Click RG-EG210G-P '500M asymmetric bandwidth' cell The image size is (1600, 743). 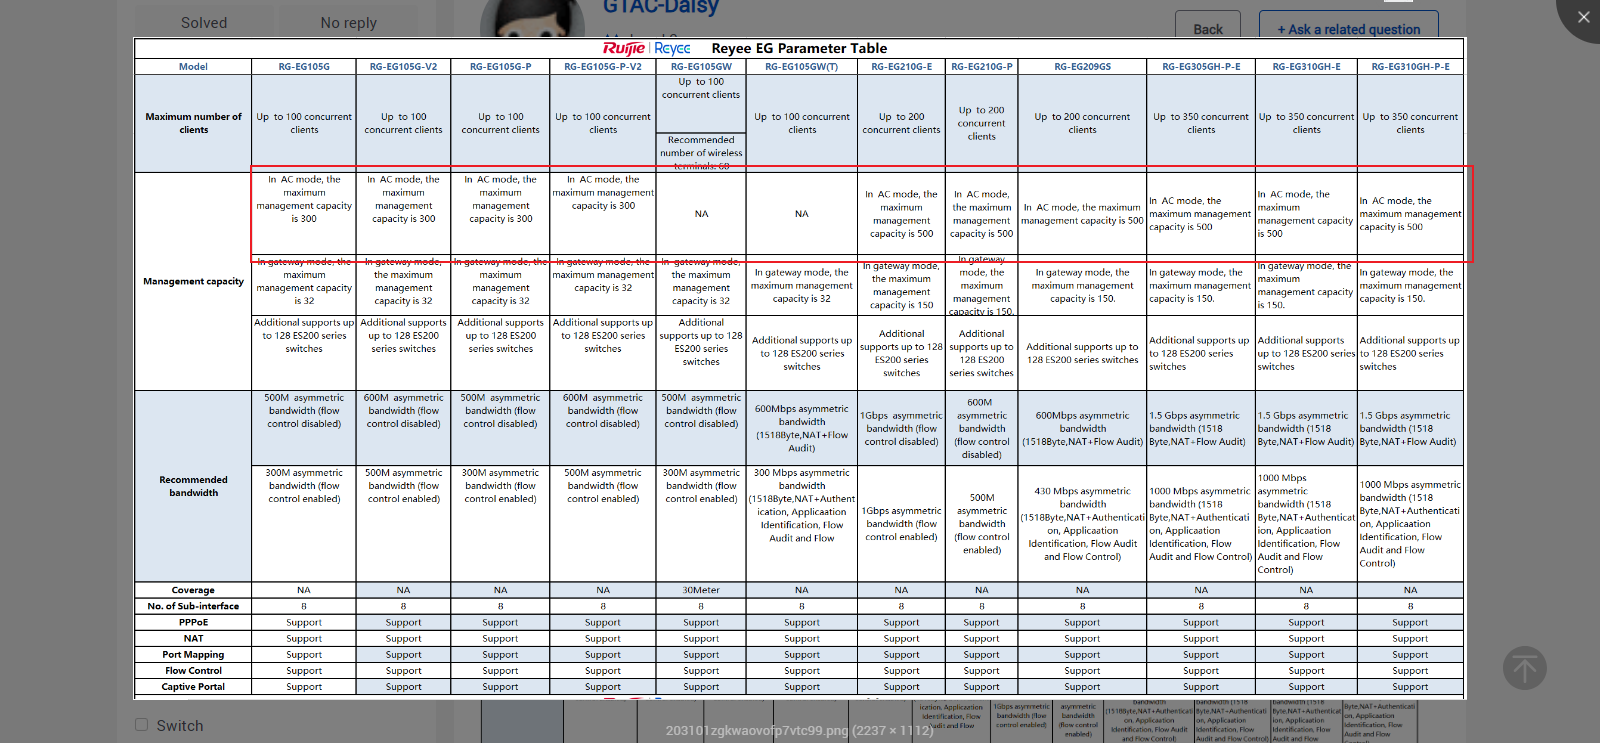pyautogui.click(x=982, y=524)
